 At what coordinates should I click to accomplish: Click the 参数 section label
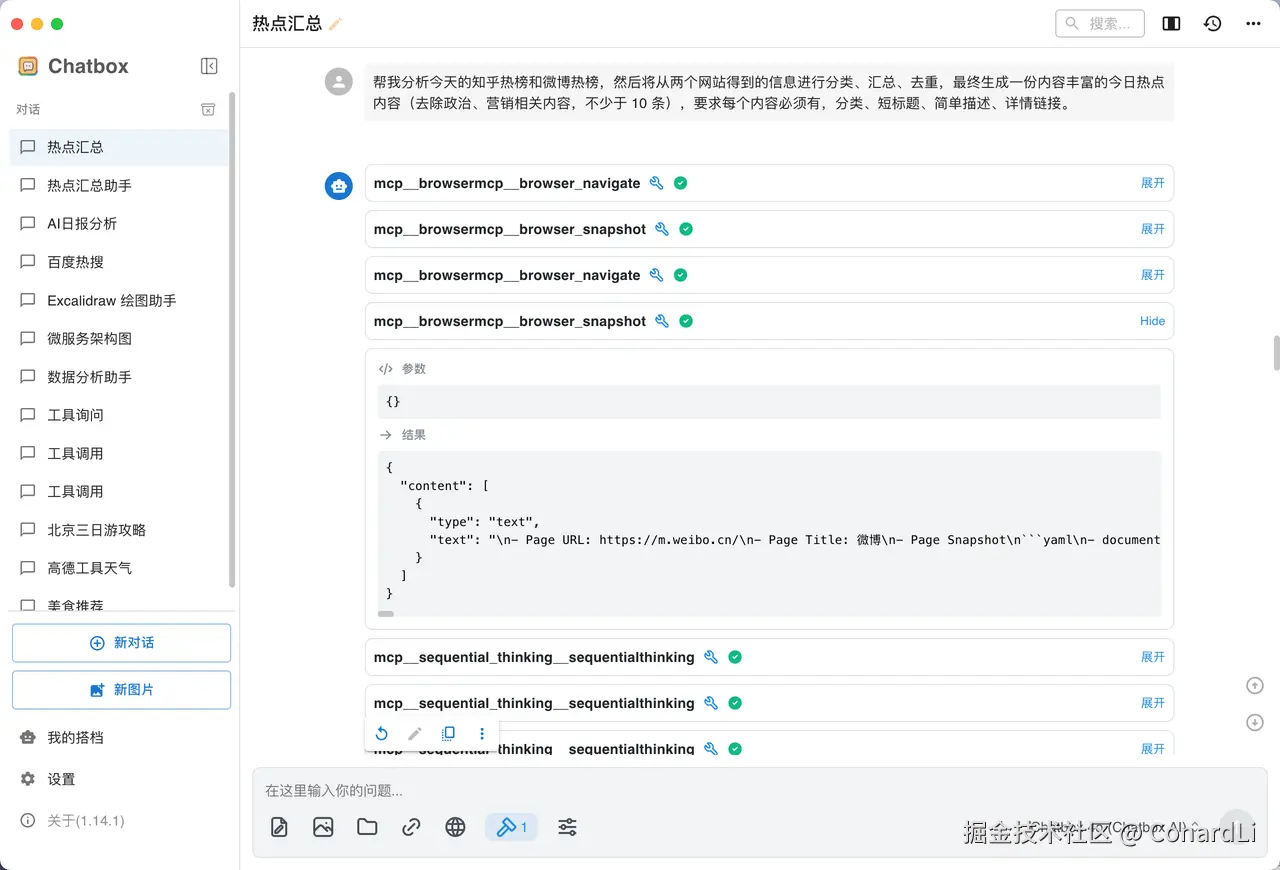(x=414, y=369)
